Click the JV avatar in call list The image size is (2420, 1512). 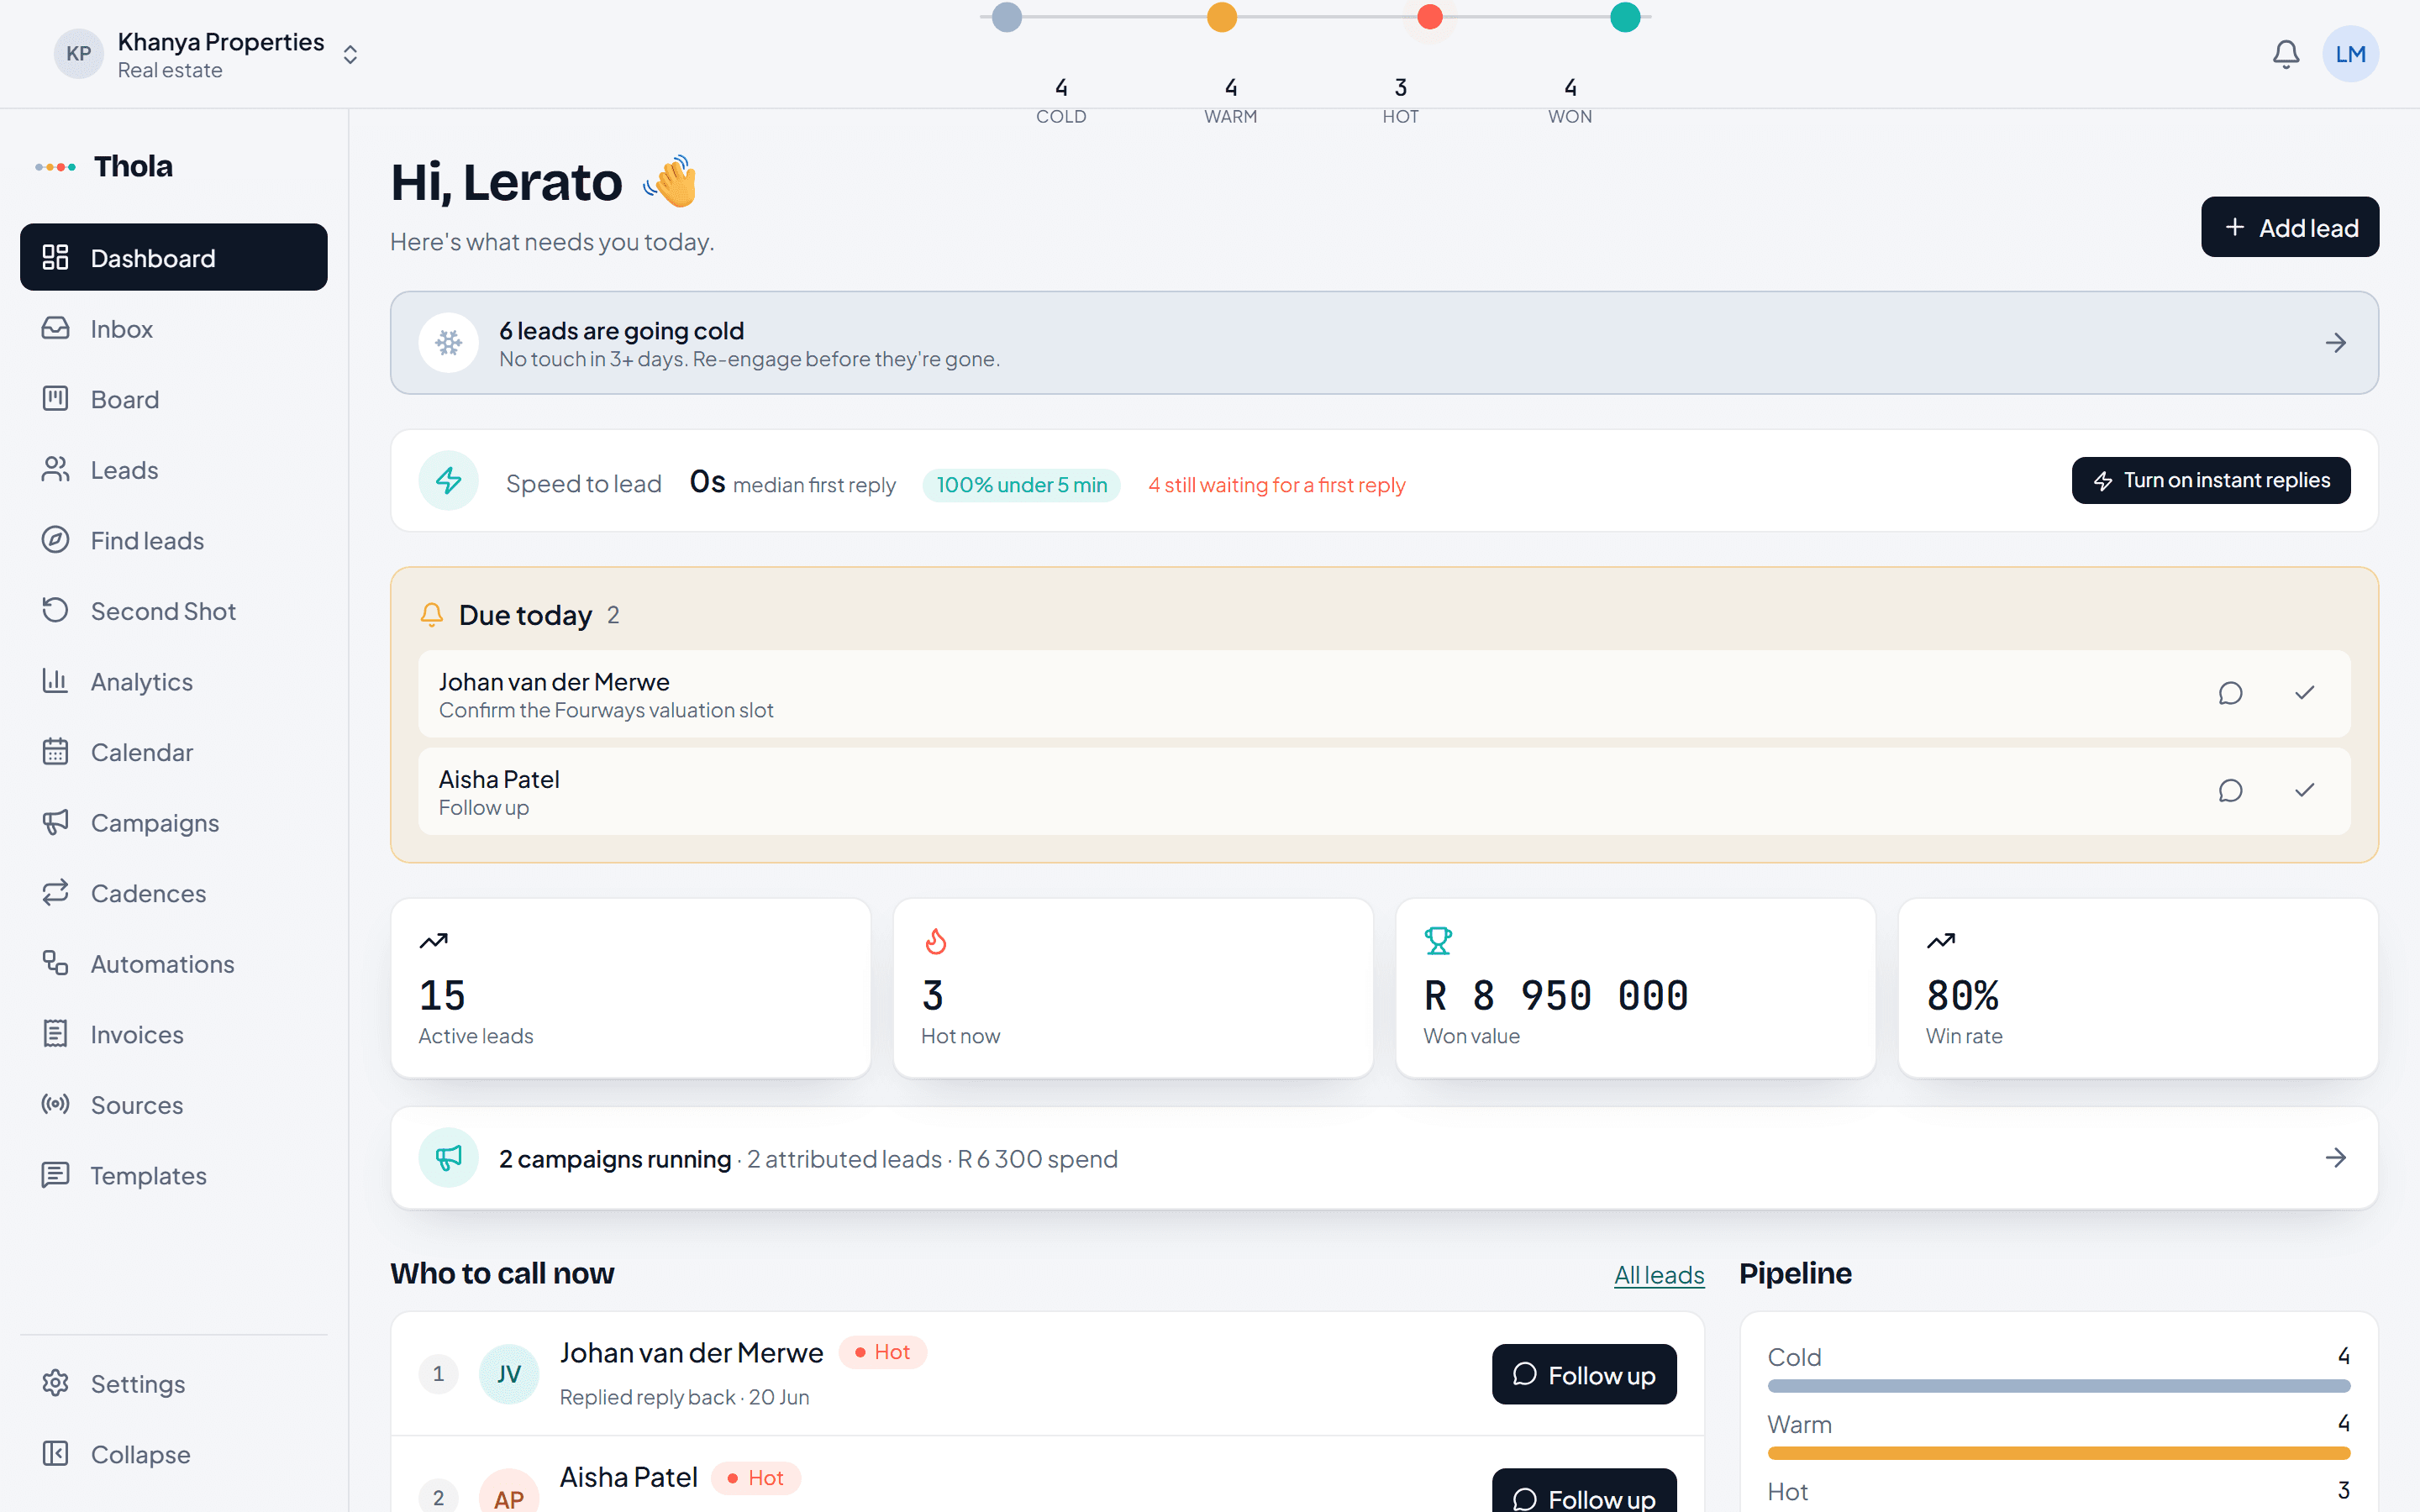tap(509, 1374)
